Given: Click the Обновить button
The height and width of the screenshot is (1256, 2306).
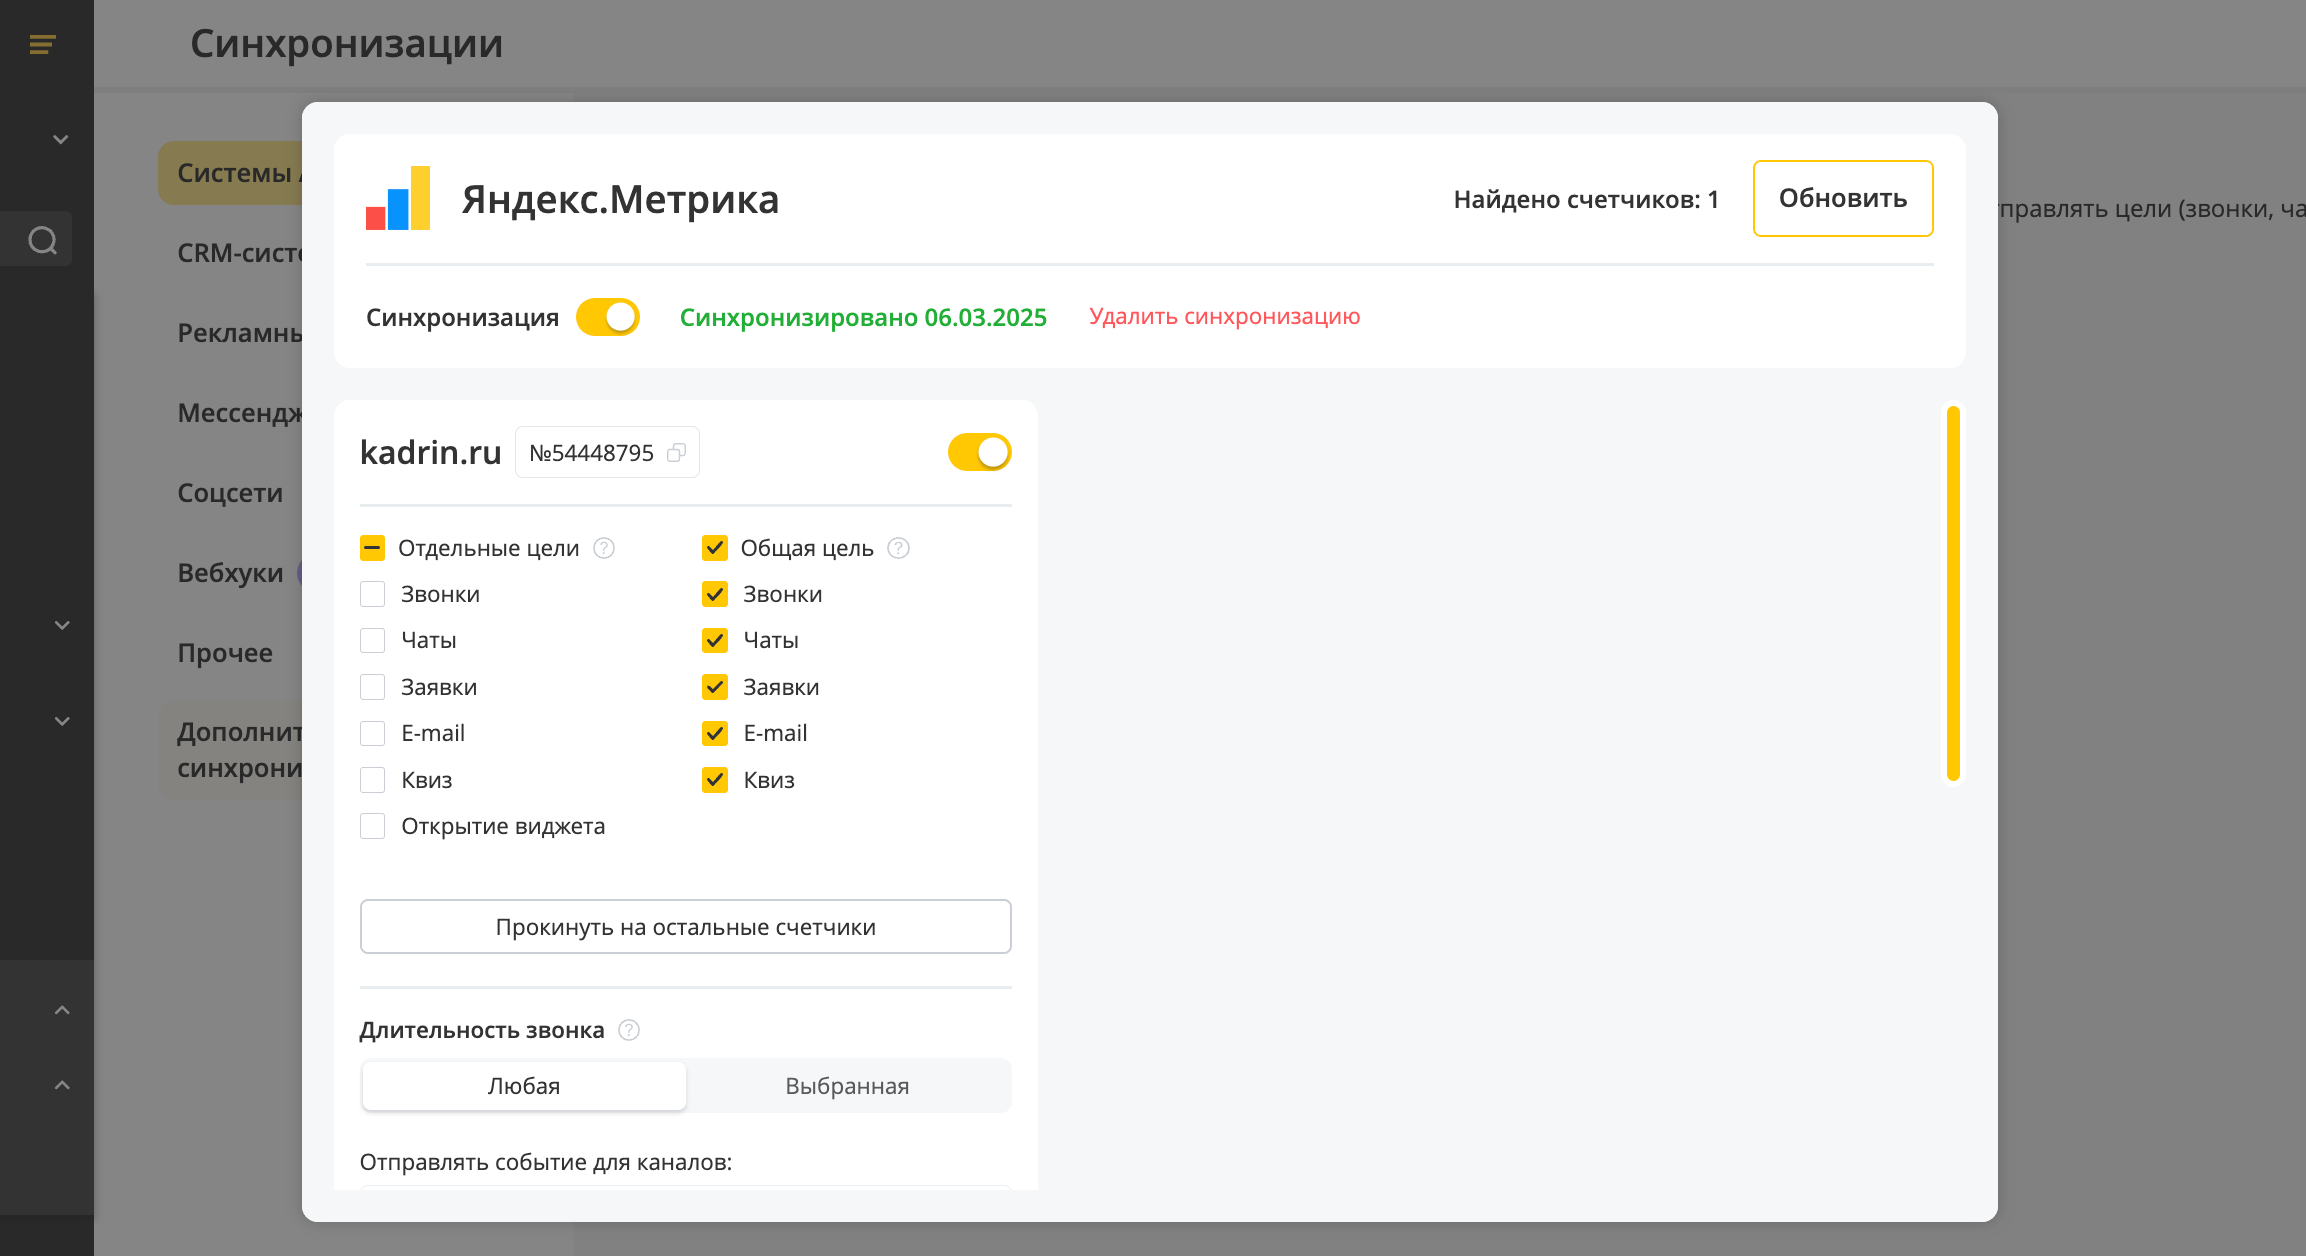Looking at the screenshot, I should pos(1843,198).
